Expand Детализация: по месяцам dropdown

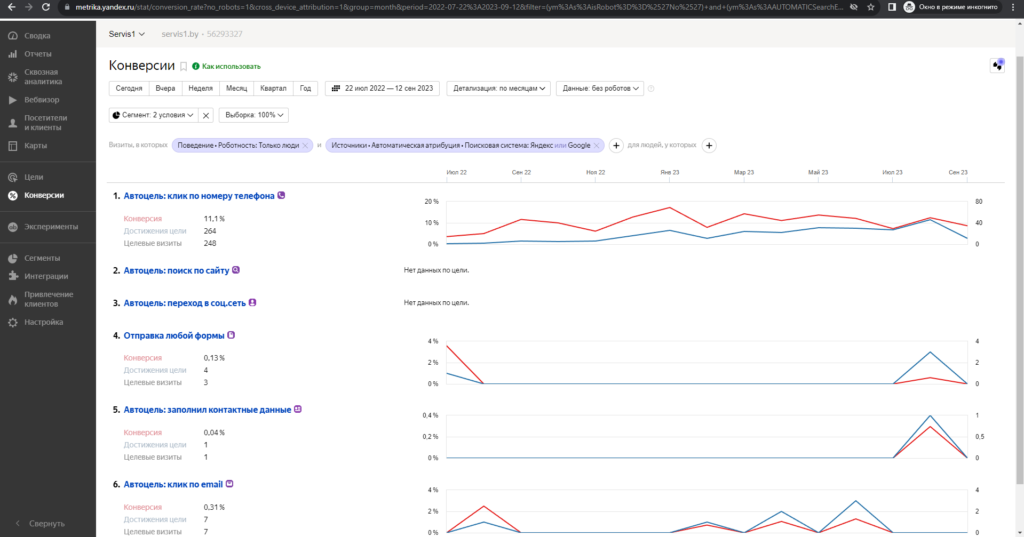coord(499,88)
